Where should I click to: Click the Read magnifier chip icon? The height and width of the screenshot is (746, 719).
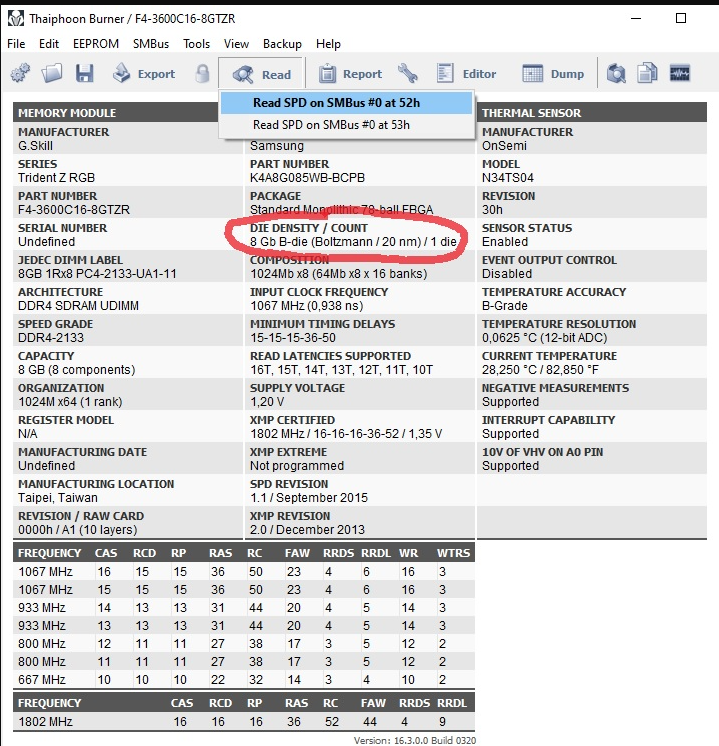point(243,74)
